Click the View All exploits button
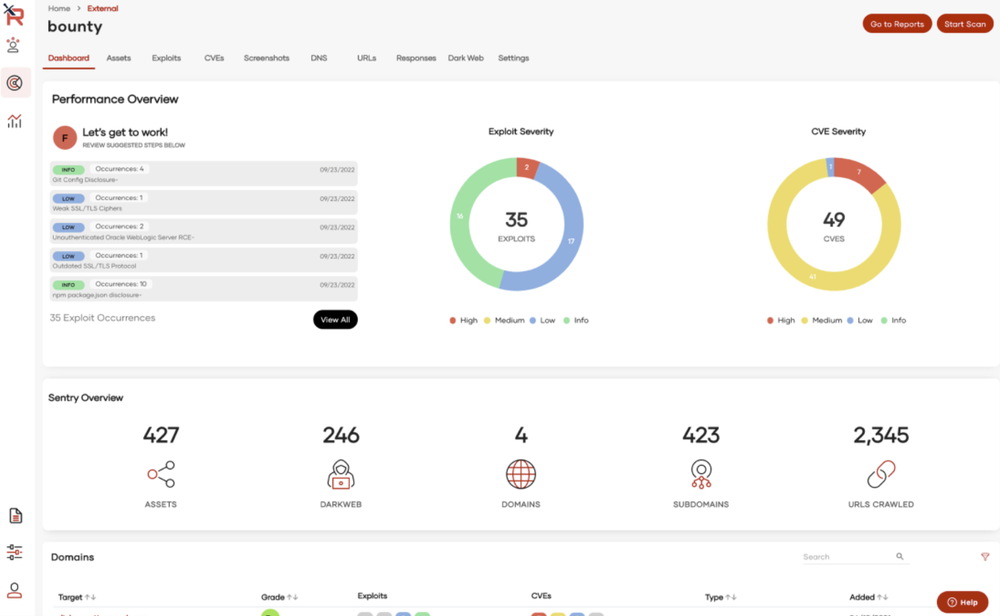The height and width of the screenshot is (616, 1000). coord(335,319)
